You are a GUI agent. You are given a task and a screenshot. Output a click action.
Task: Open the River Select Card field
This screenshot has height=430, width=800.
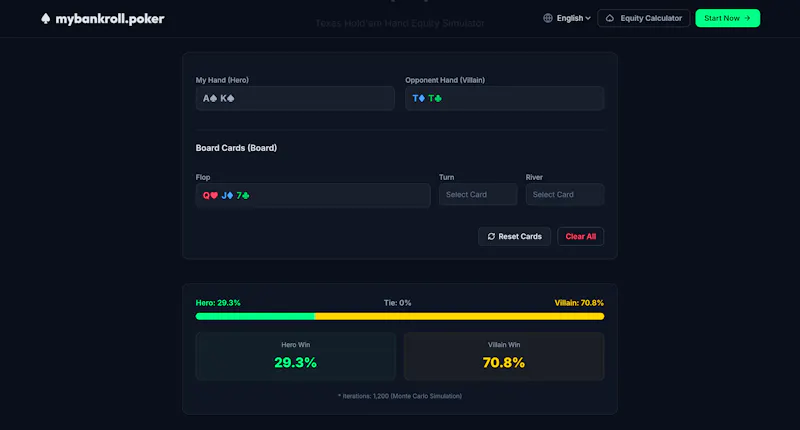(565, 194)
